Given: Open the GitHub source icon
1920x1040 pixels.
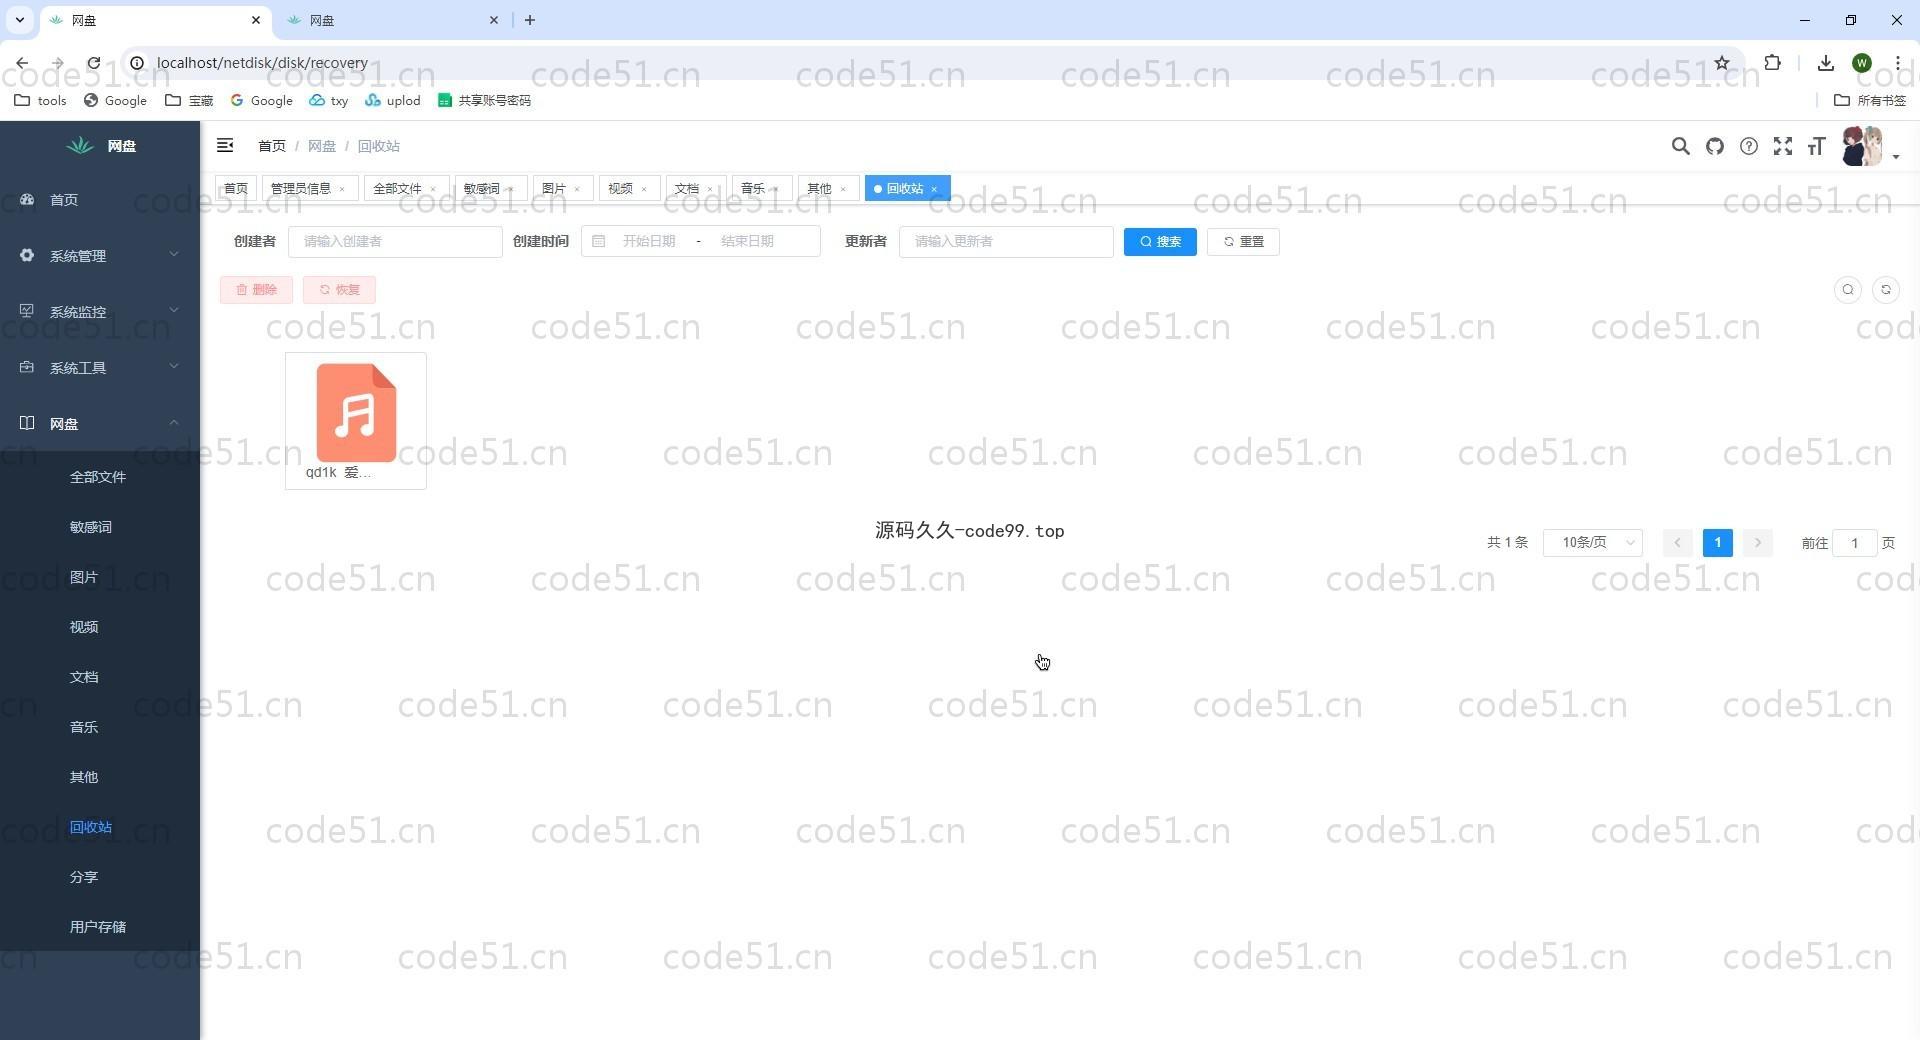Looking at the screenshot, I should (x=1714, y=147).
